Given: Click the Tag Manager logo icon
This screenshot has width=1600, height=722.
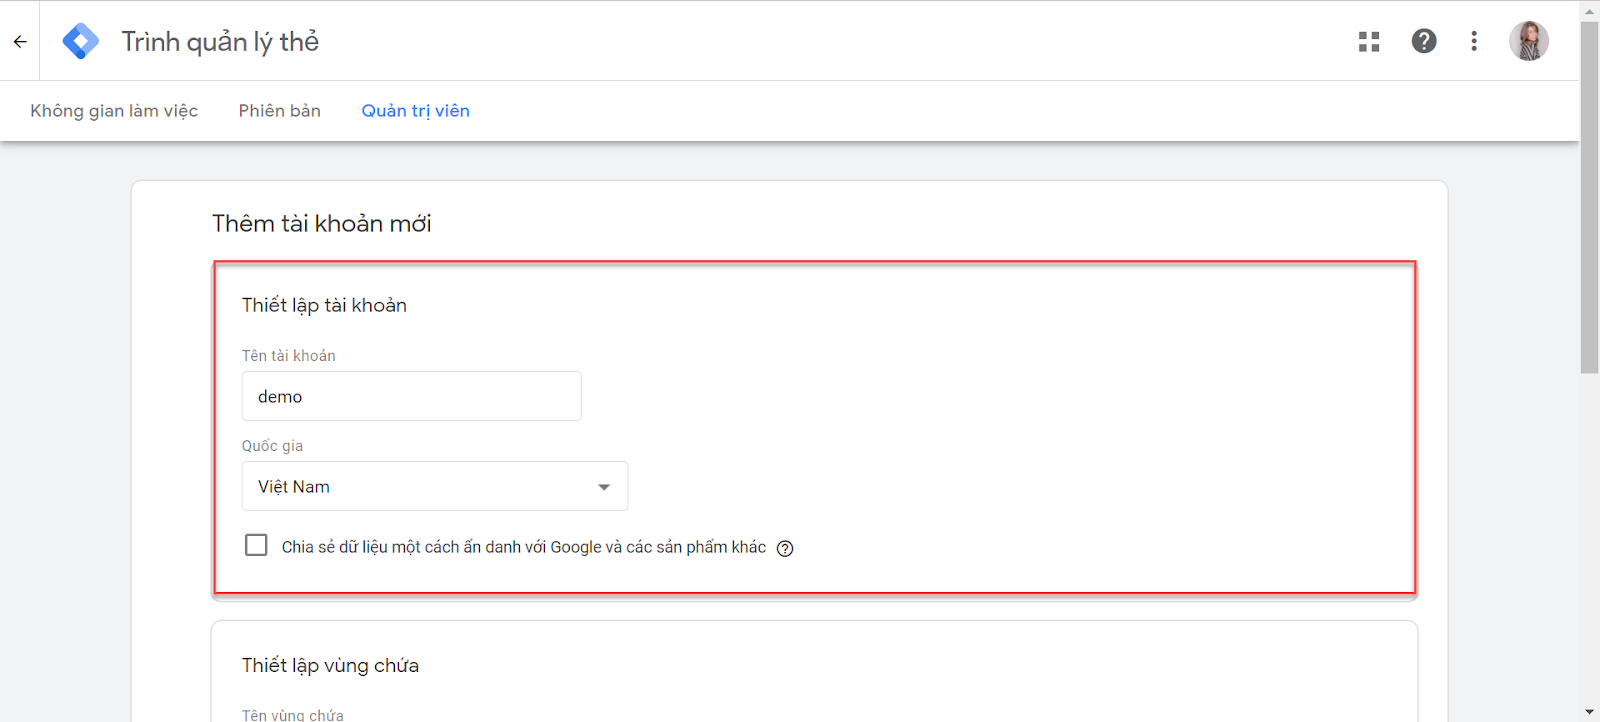Looking at the screenshot, I should click(80, 41).
